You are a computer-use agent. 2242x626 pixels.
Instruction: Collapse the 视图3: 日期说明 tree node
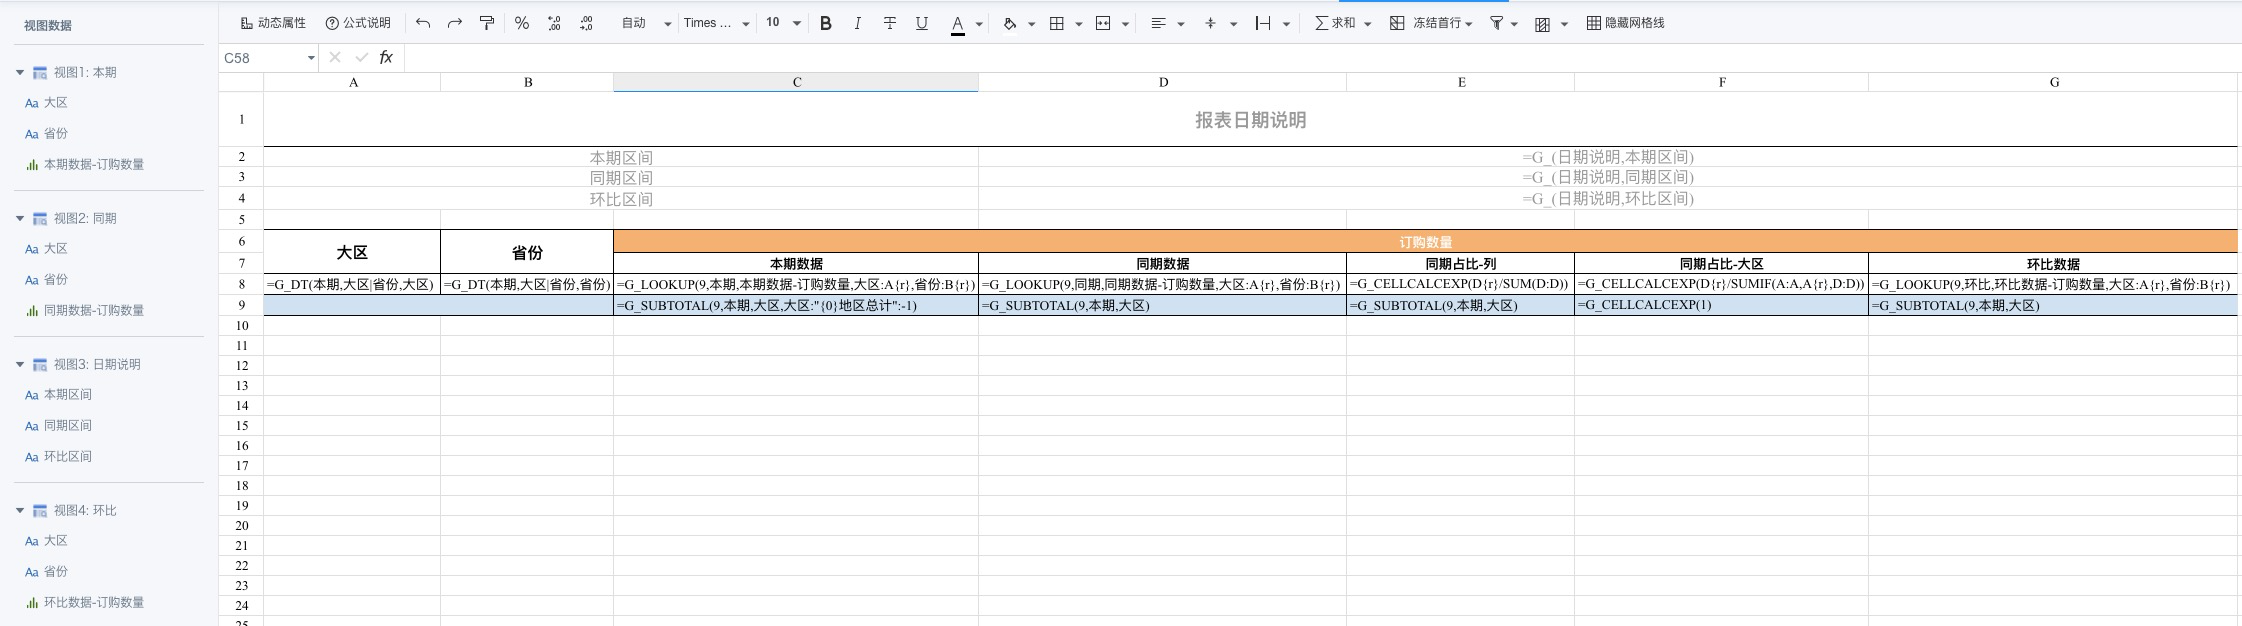point(20,364)
